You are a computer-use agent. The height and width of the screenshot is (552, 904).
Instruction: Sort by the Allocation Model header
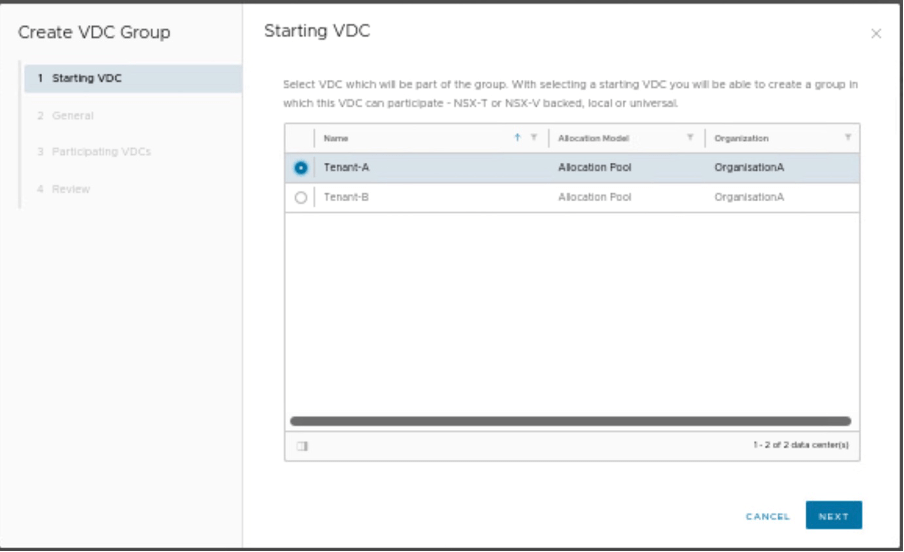[x=594, y=138]
